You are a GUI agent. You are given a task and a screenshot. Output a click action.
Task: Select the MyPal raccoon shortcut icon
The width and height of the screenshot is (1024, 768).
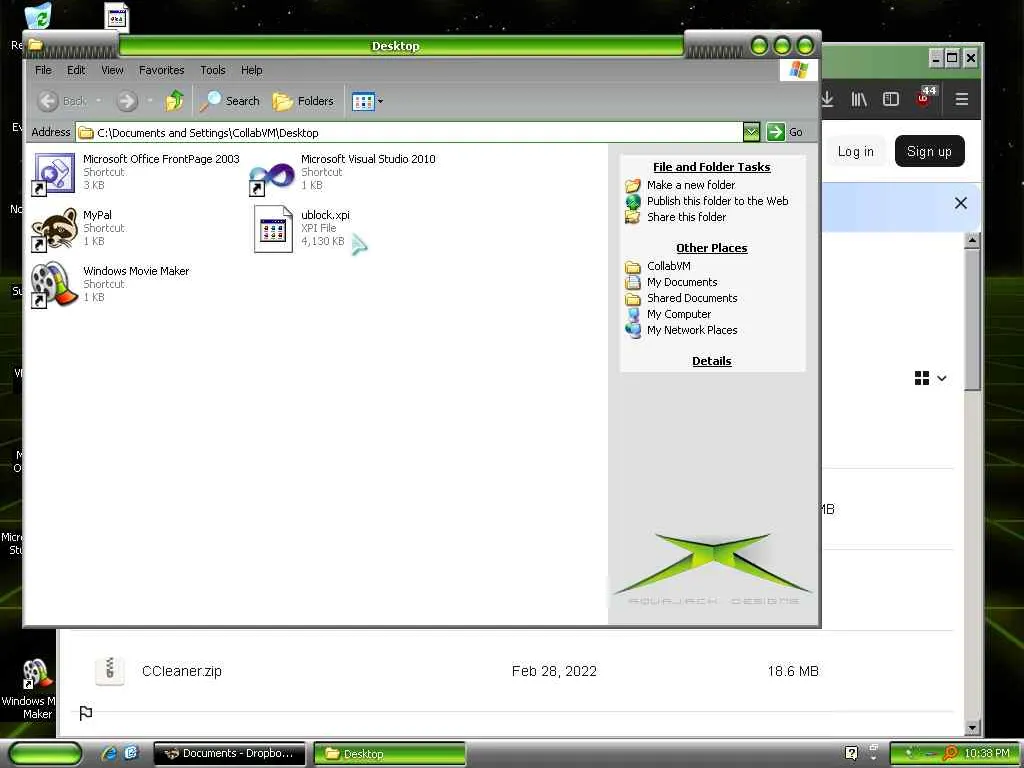[x=54, y=230]
